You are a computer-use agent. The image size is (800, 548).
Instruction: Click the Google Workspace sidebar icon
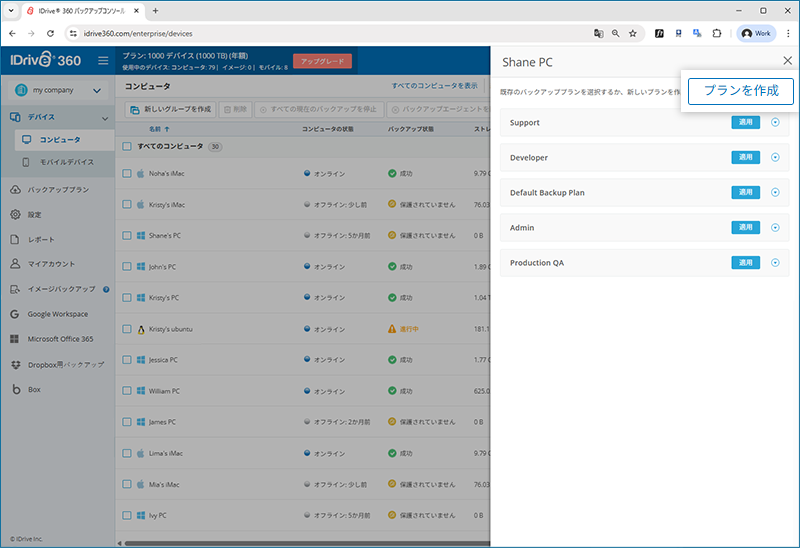16,314
